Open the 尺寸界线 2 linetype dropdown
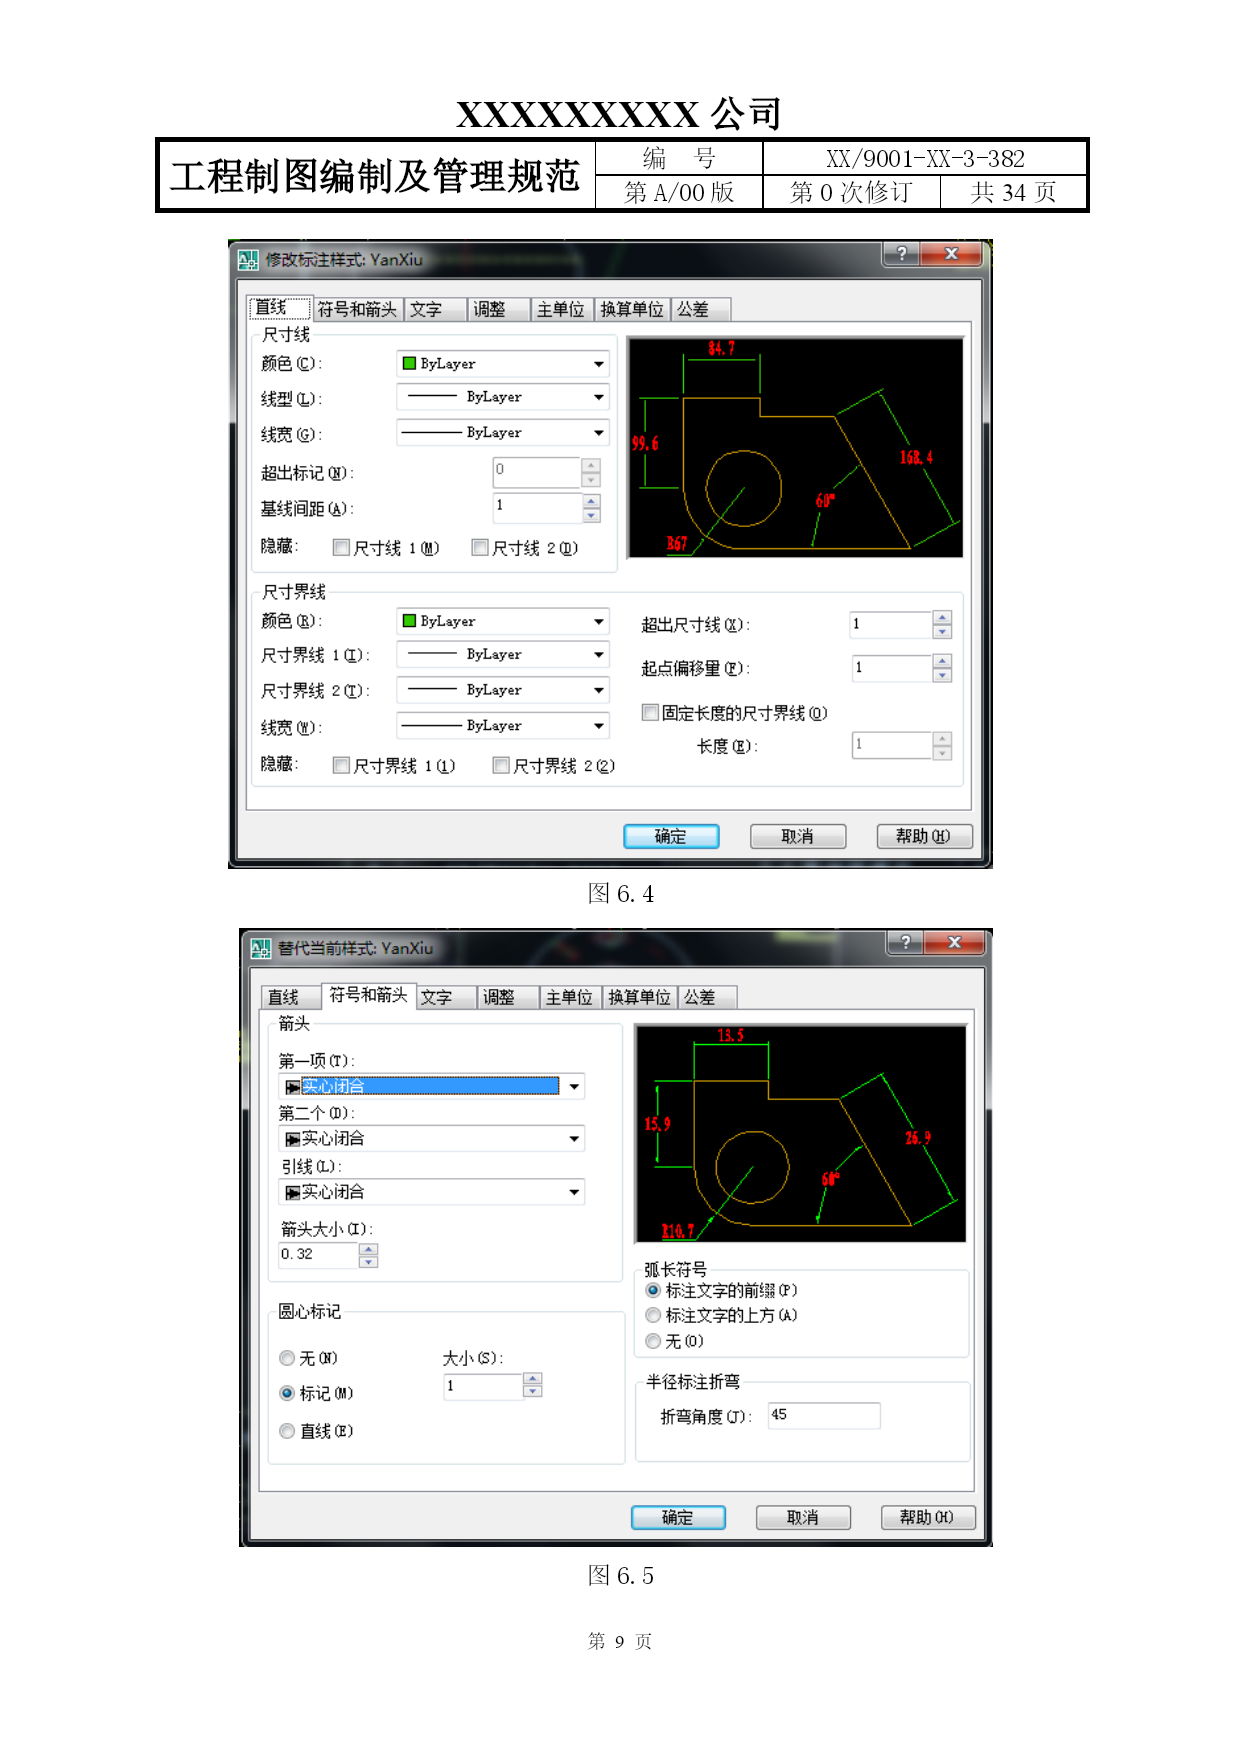 (503, 691)
